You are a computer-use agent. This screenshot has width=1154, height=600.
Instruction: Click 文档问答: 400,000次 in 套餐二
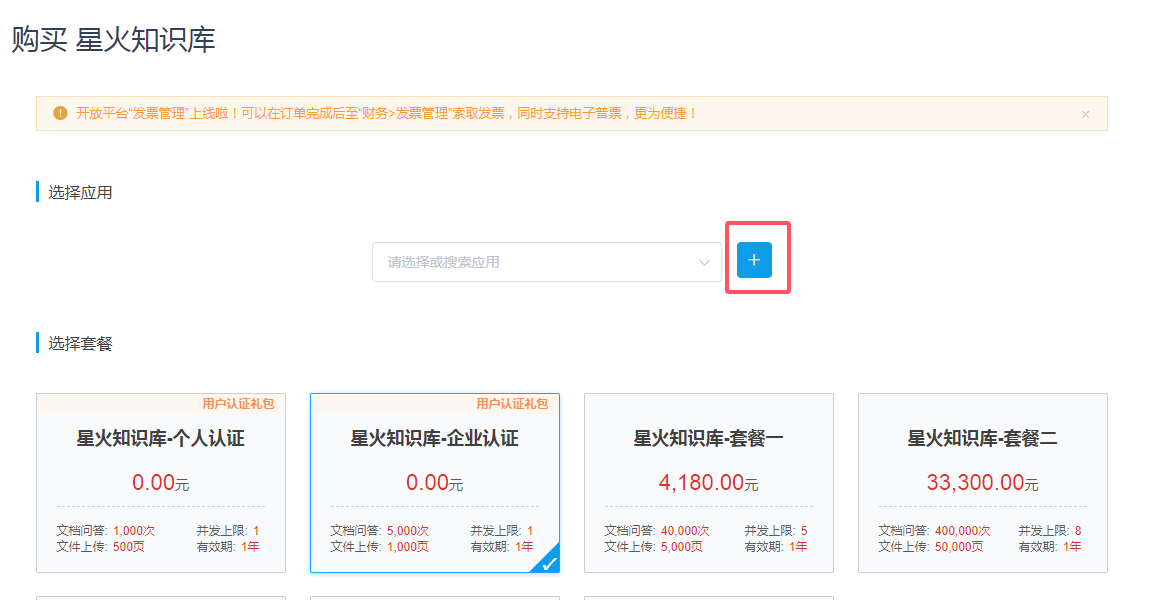tap(935, 531)
